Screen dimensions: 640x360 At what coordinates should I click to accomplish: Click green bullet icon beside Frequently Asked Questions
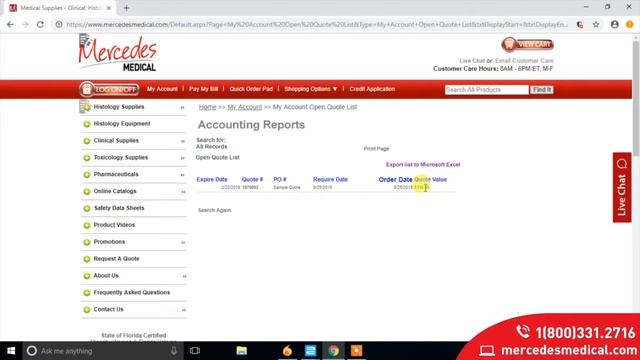[87, 293]
